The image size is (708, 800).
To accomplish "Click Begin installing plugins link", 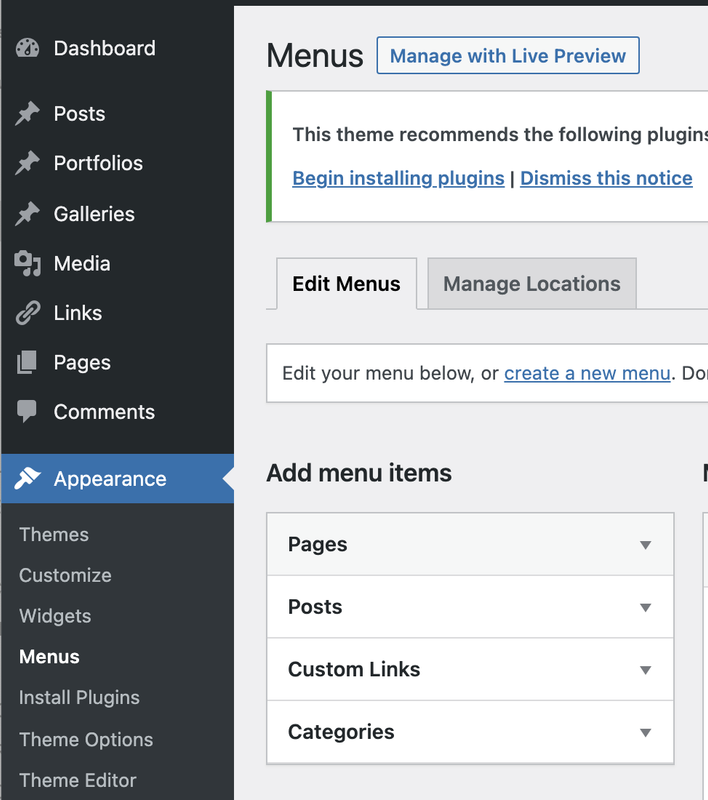I will point(398,178).
